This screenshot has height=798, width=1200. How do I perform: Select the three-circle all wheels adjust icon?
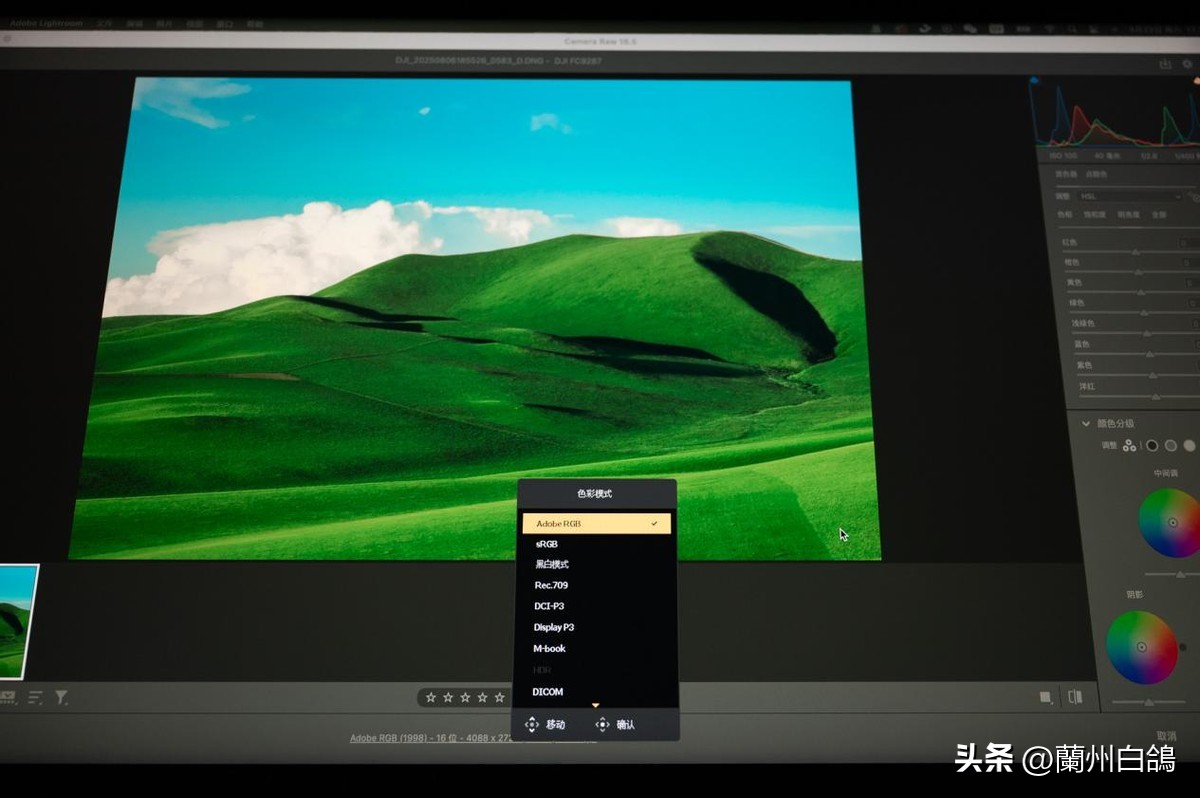[x=1129, y=445]
